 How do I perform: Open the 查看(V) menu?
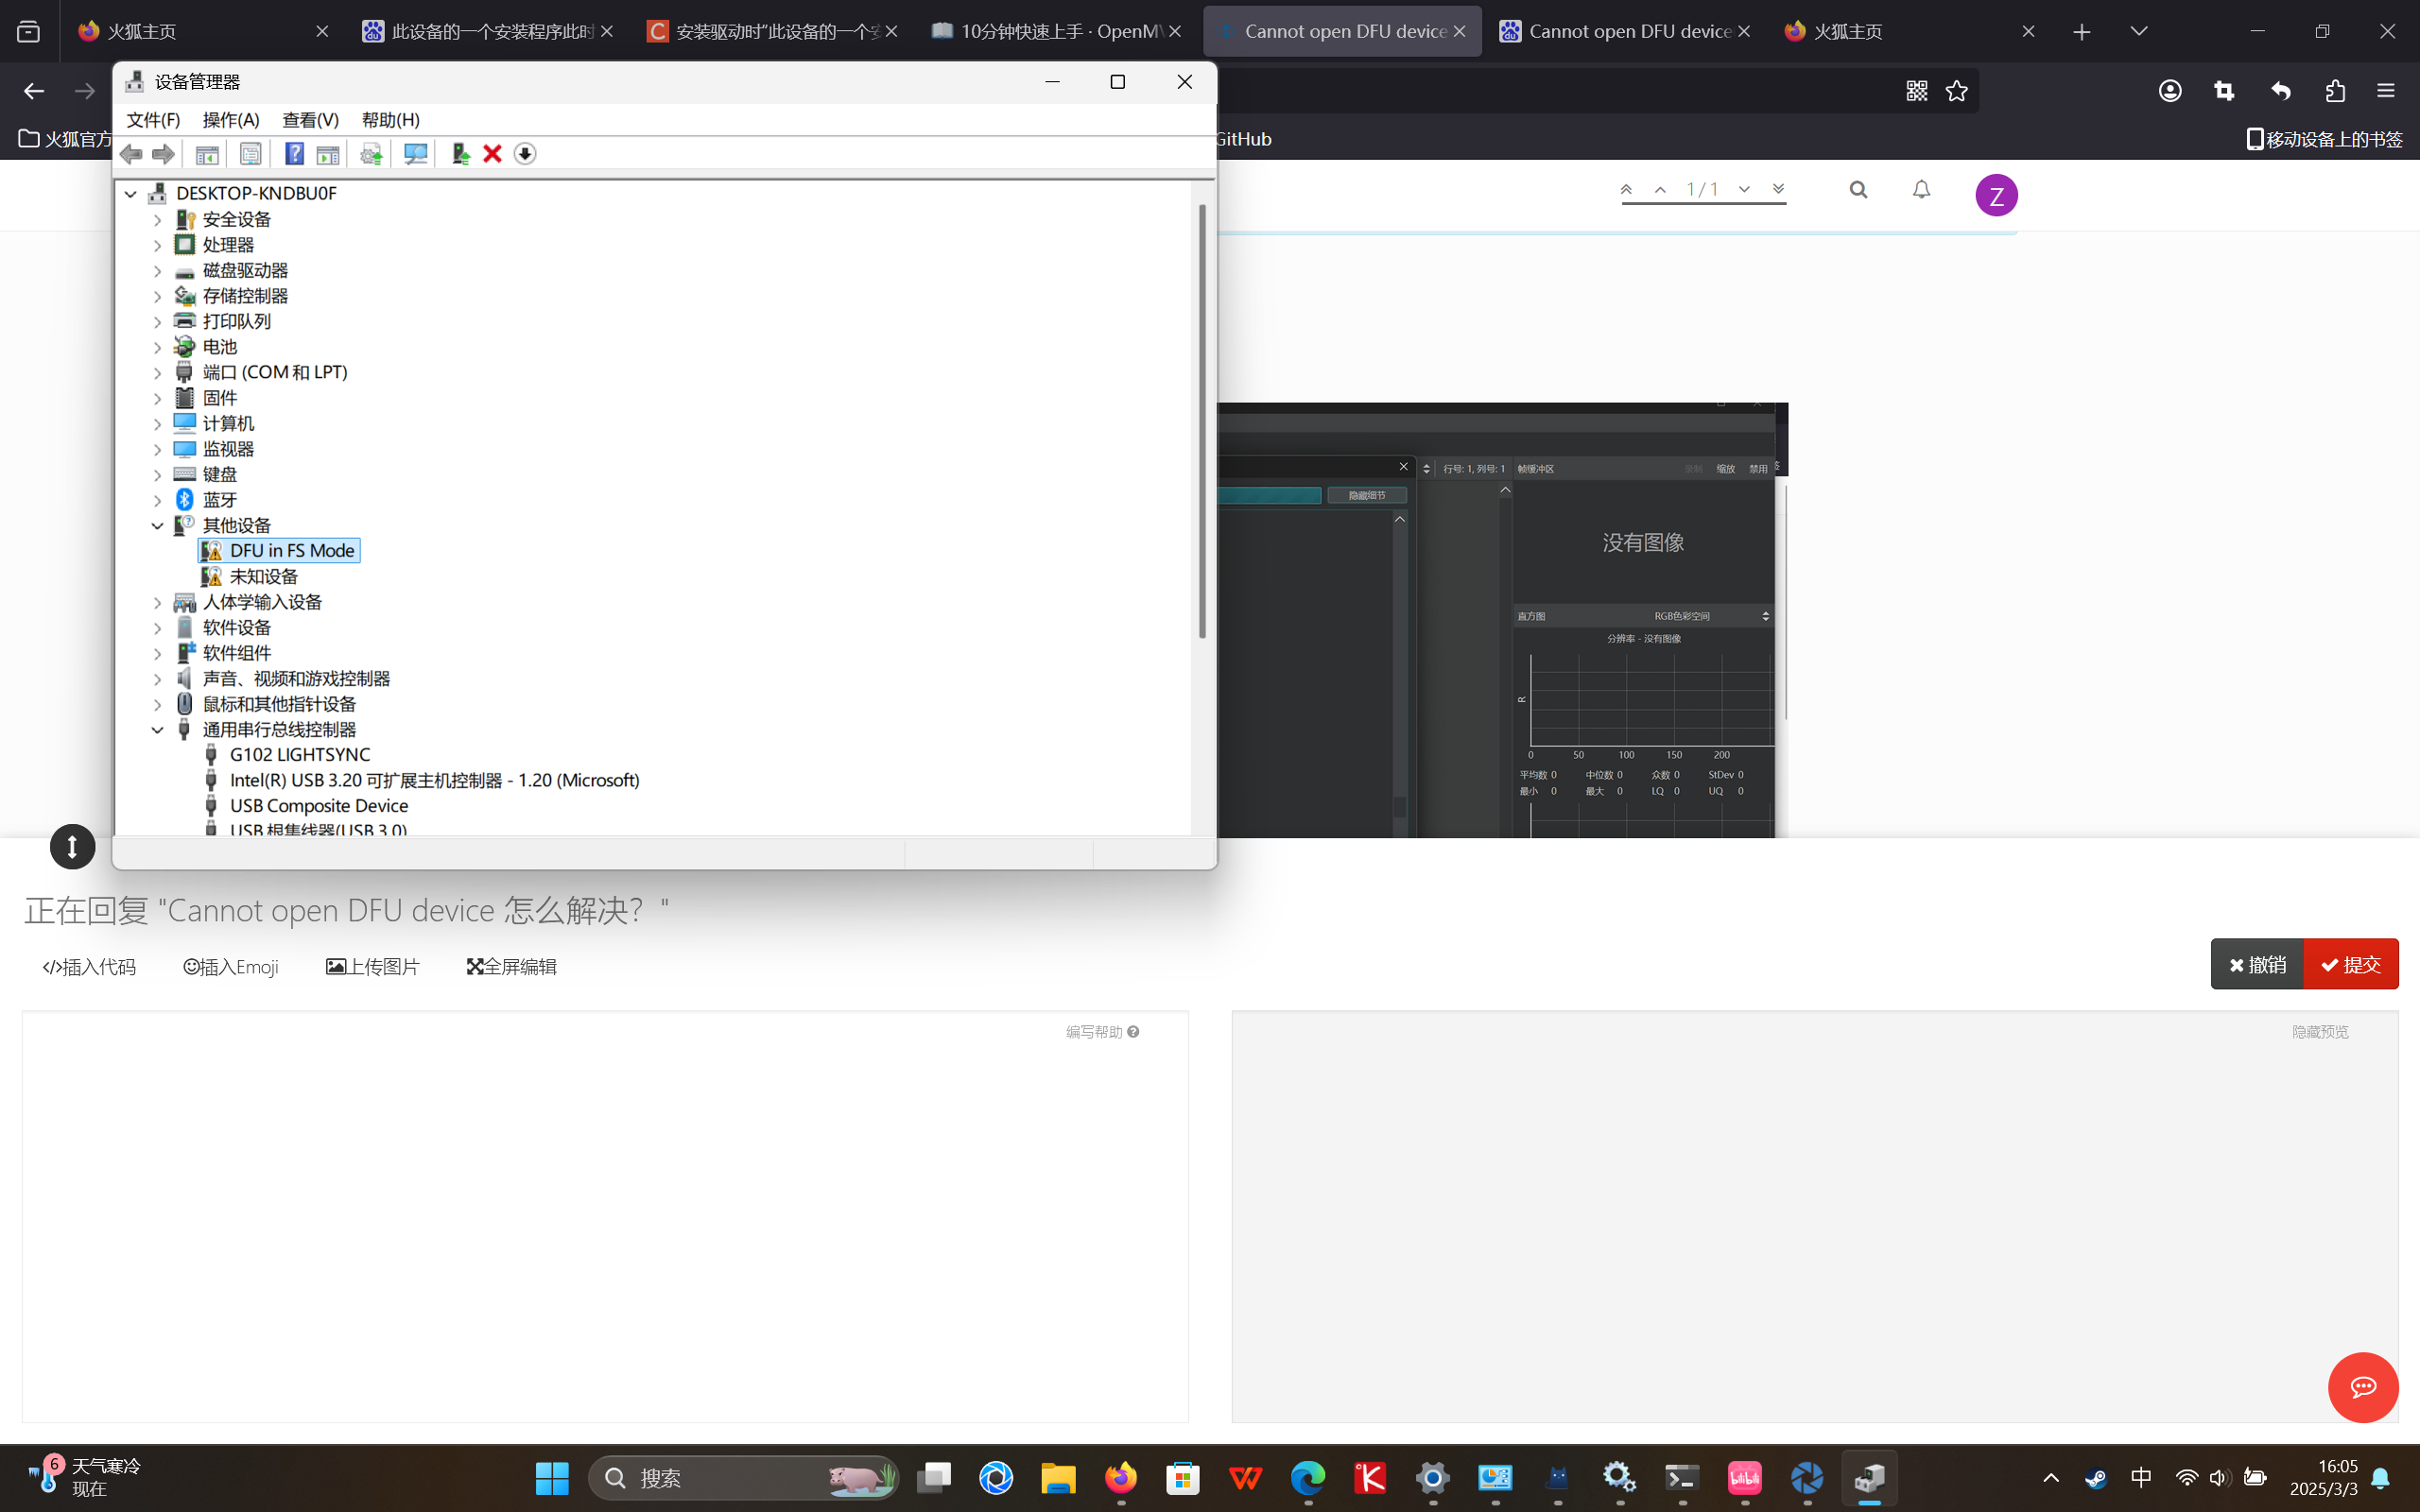(311, 120)
